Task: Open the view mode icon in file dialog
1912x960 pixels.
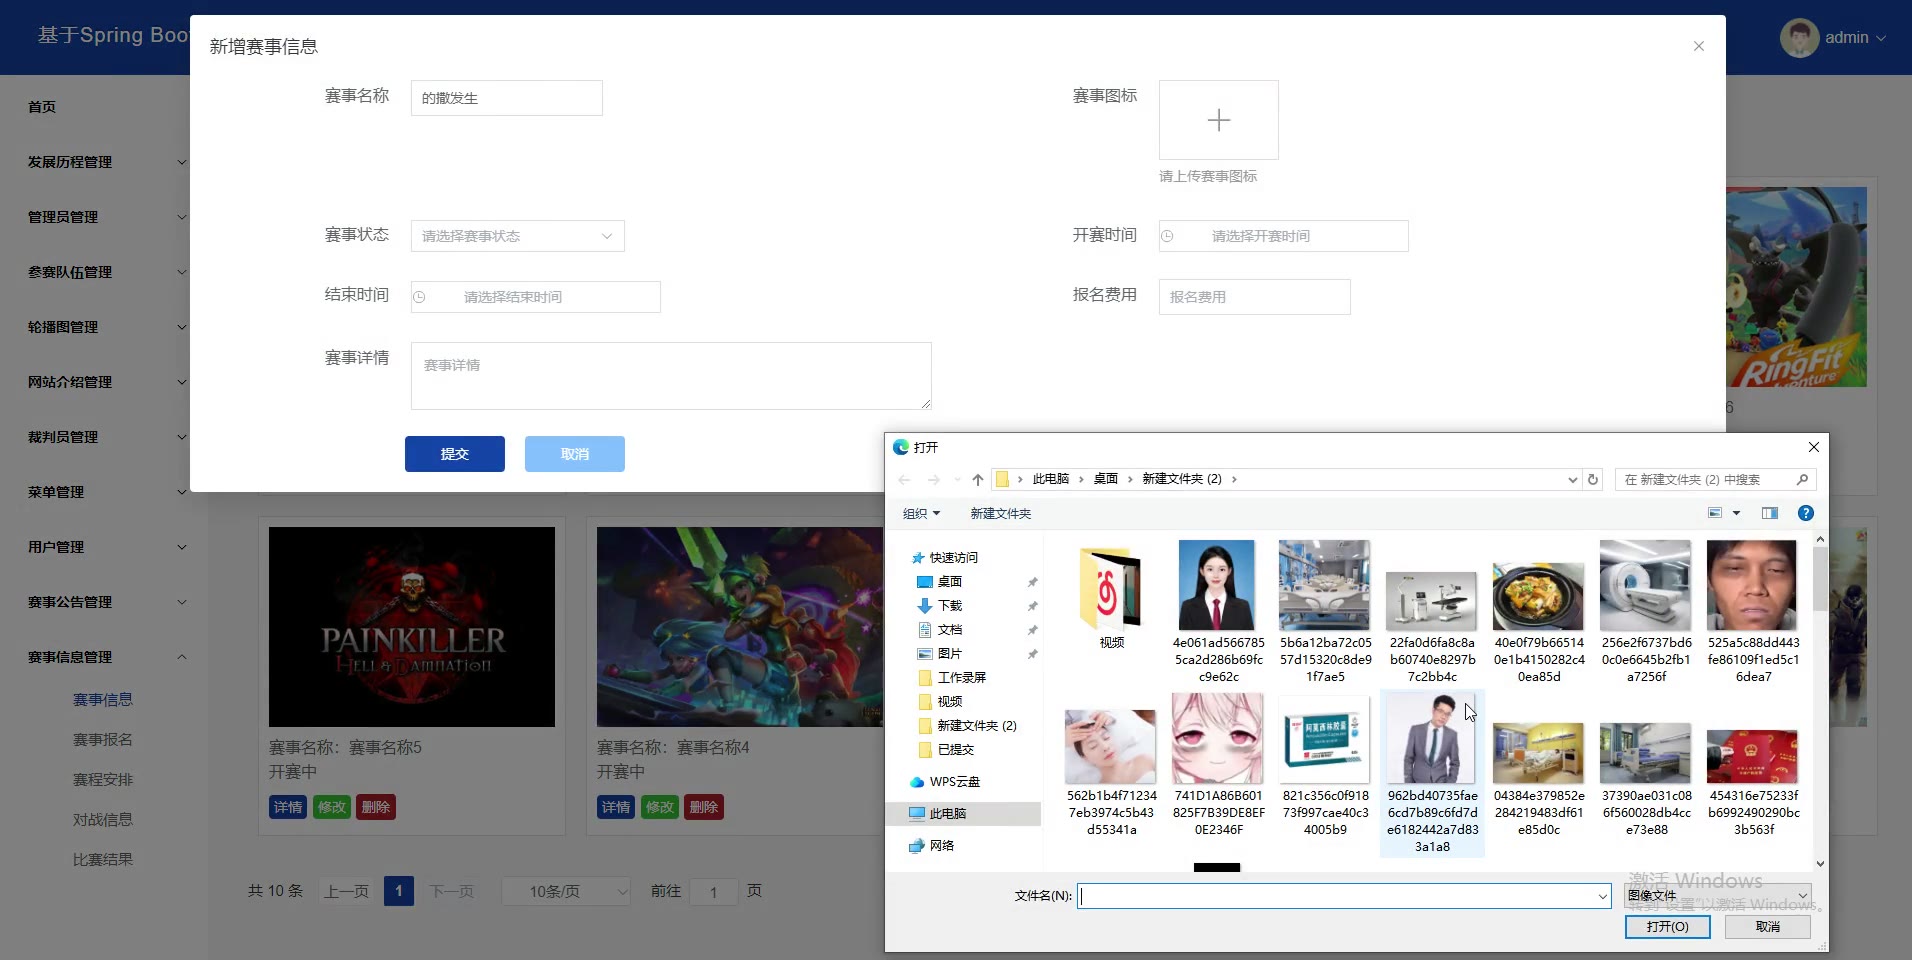Action: (x=1715, y=513)
